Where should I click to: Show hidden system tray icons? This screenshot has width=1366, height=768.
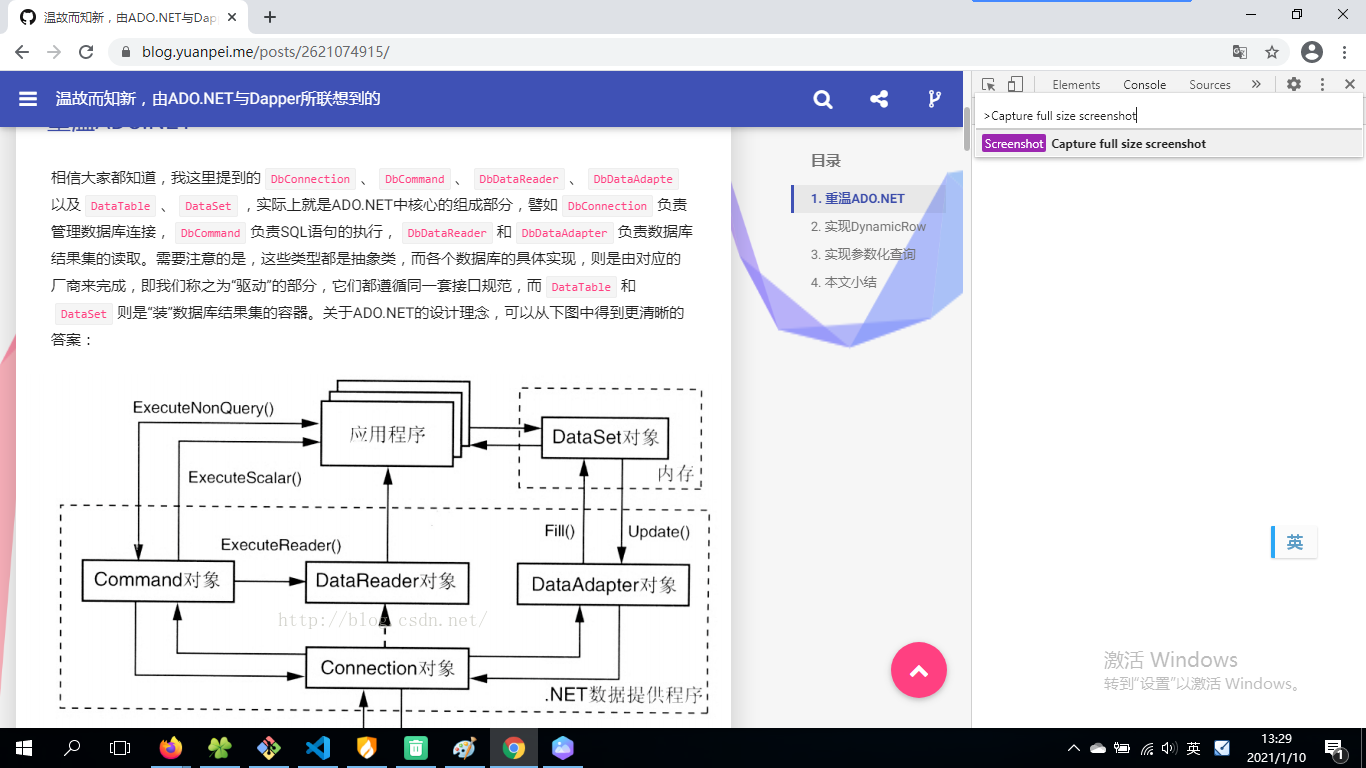[x=1074, y=748]
